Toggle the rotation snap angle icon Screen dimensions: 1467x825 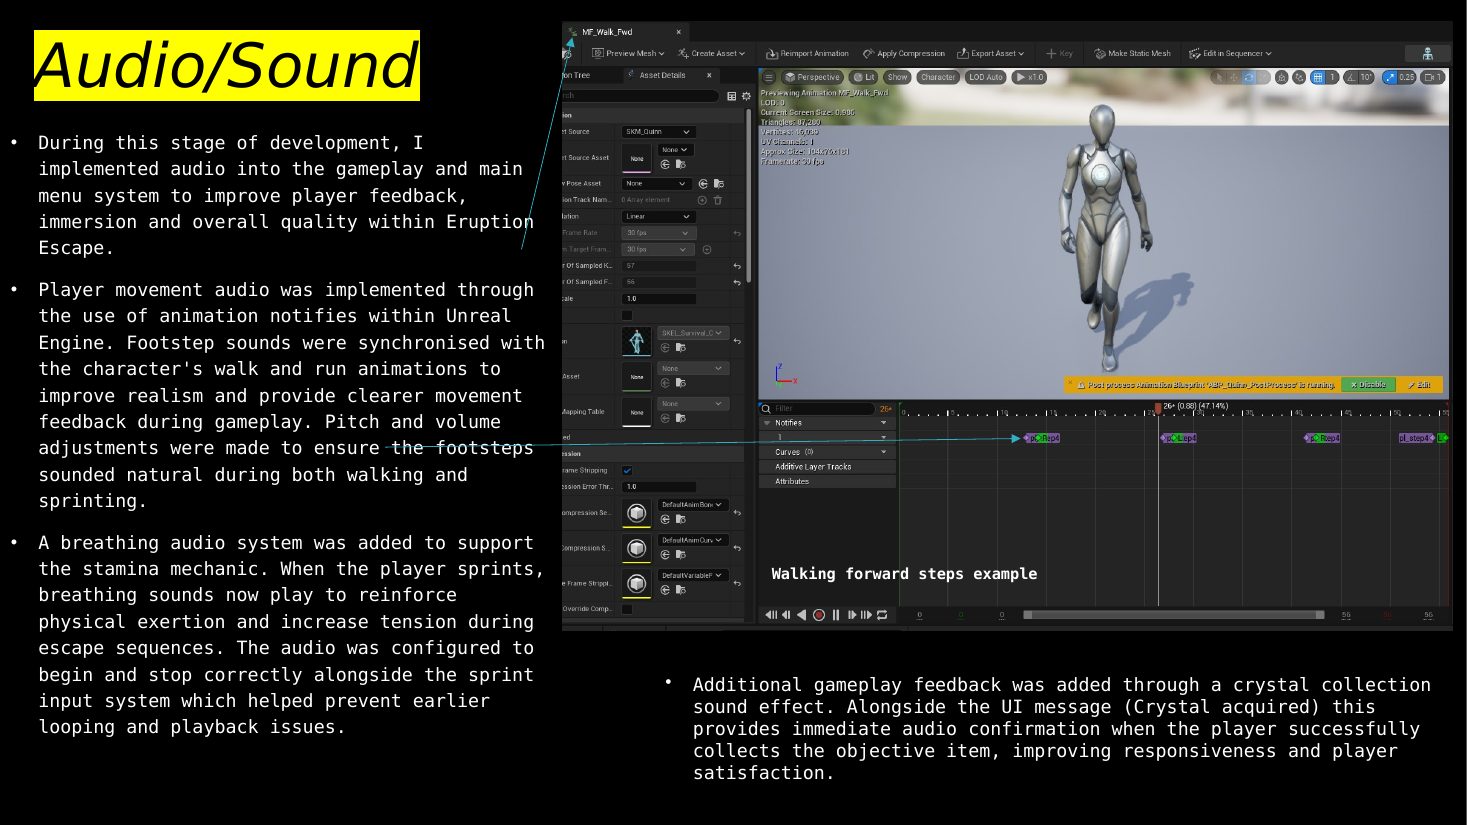coord(1351,77)
